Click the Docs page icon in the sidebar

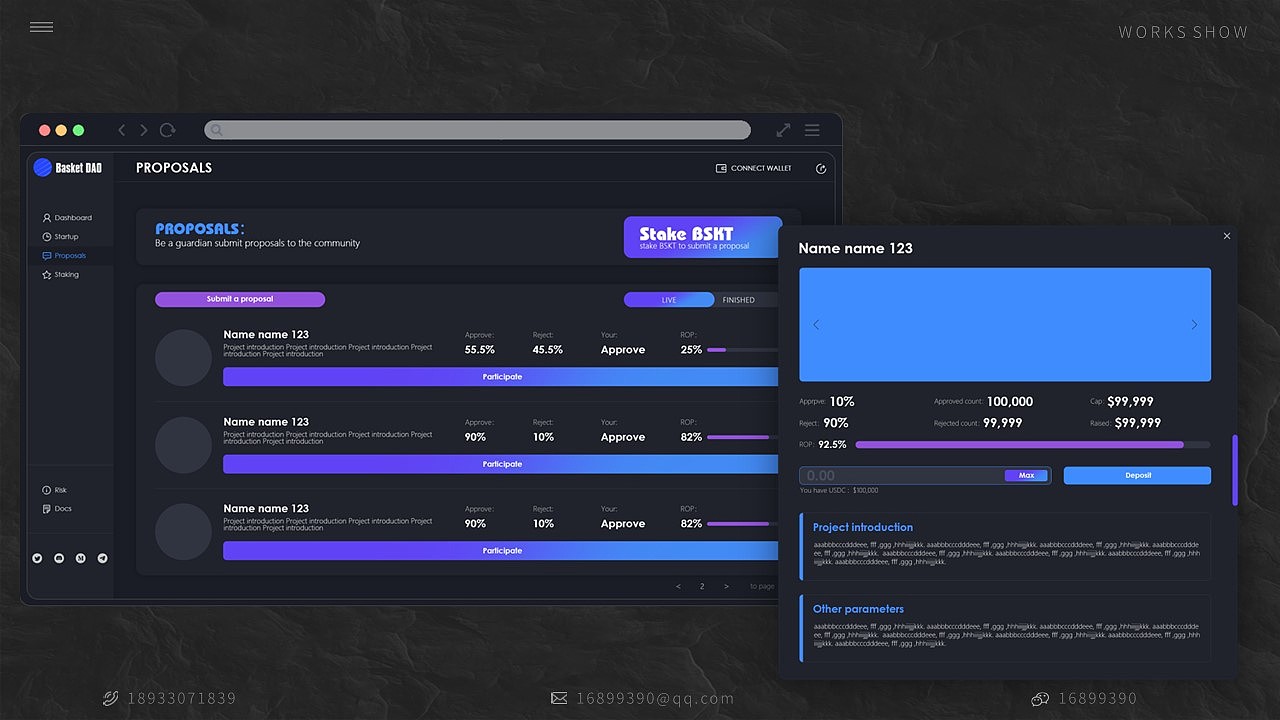(46, 509)
